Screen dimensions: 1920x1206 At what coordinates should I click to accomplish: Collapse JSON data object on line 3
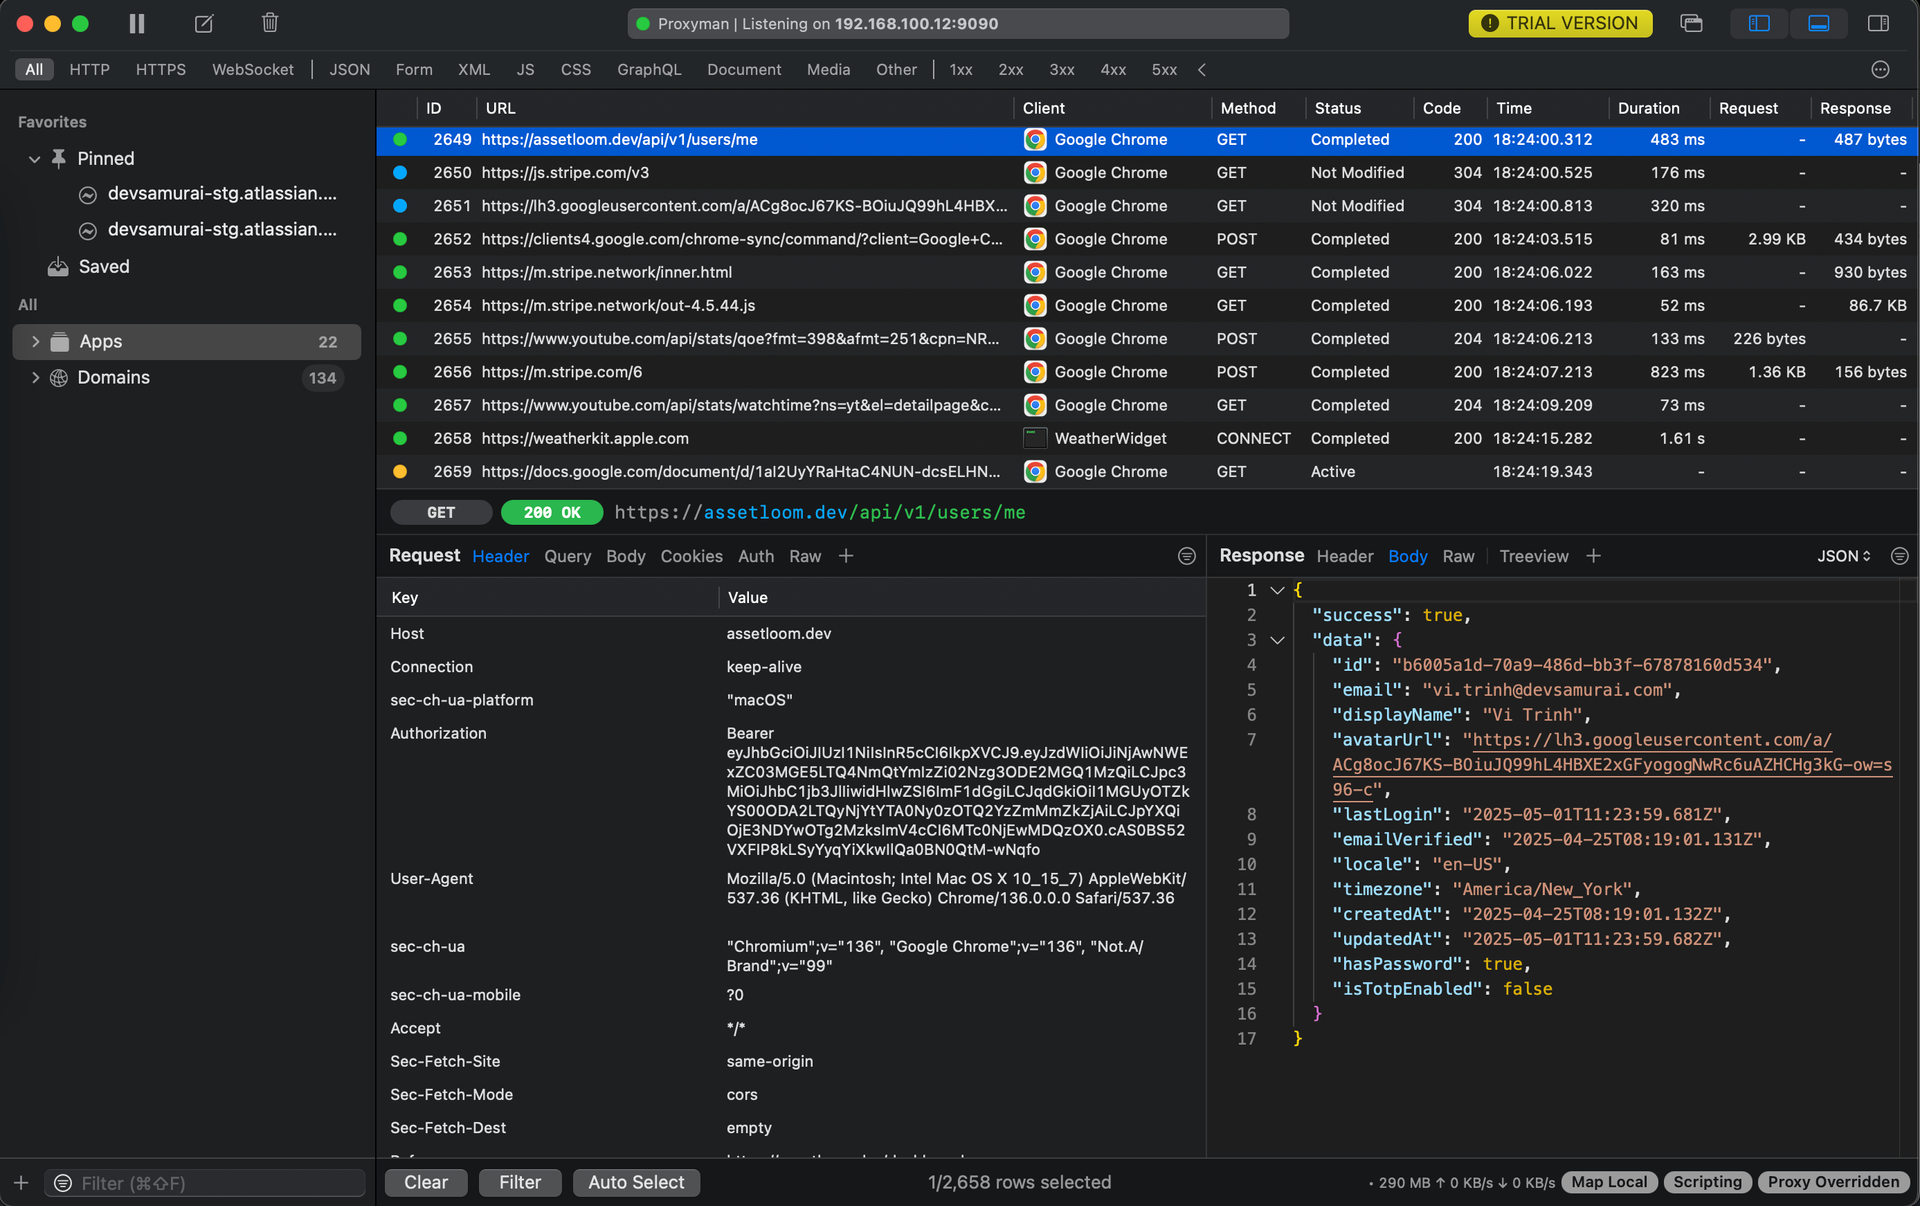(1277, 640)
